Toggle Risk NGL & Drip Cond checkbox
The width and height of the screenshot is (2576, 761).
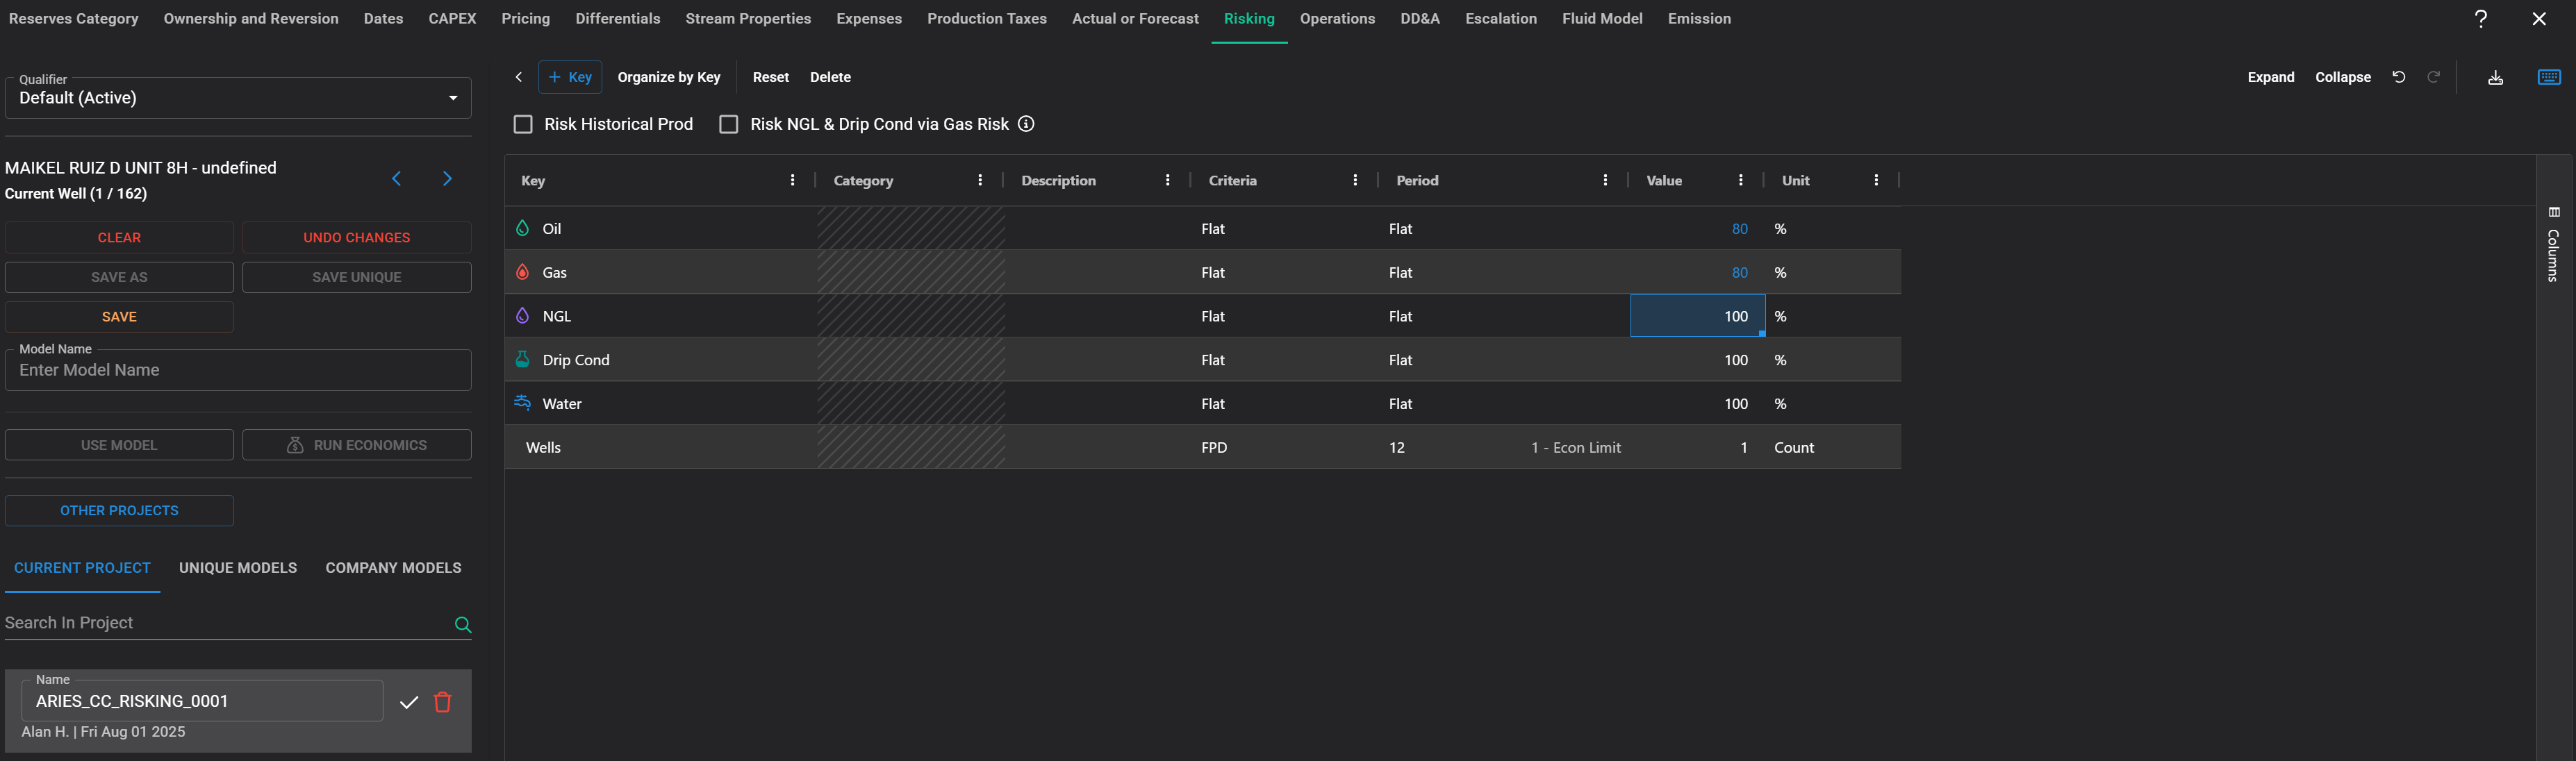[729, 124]
